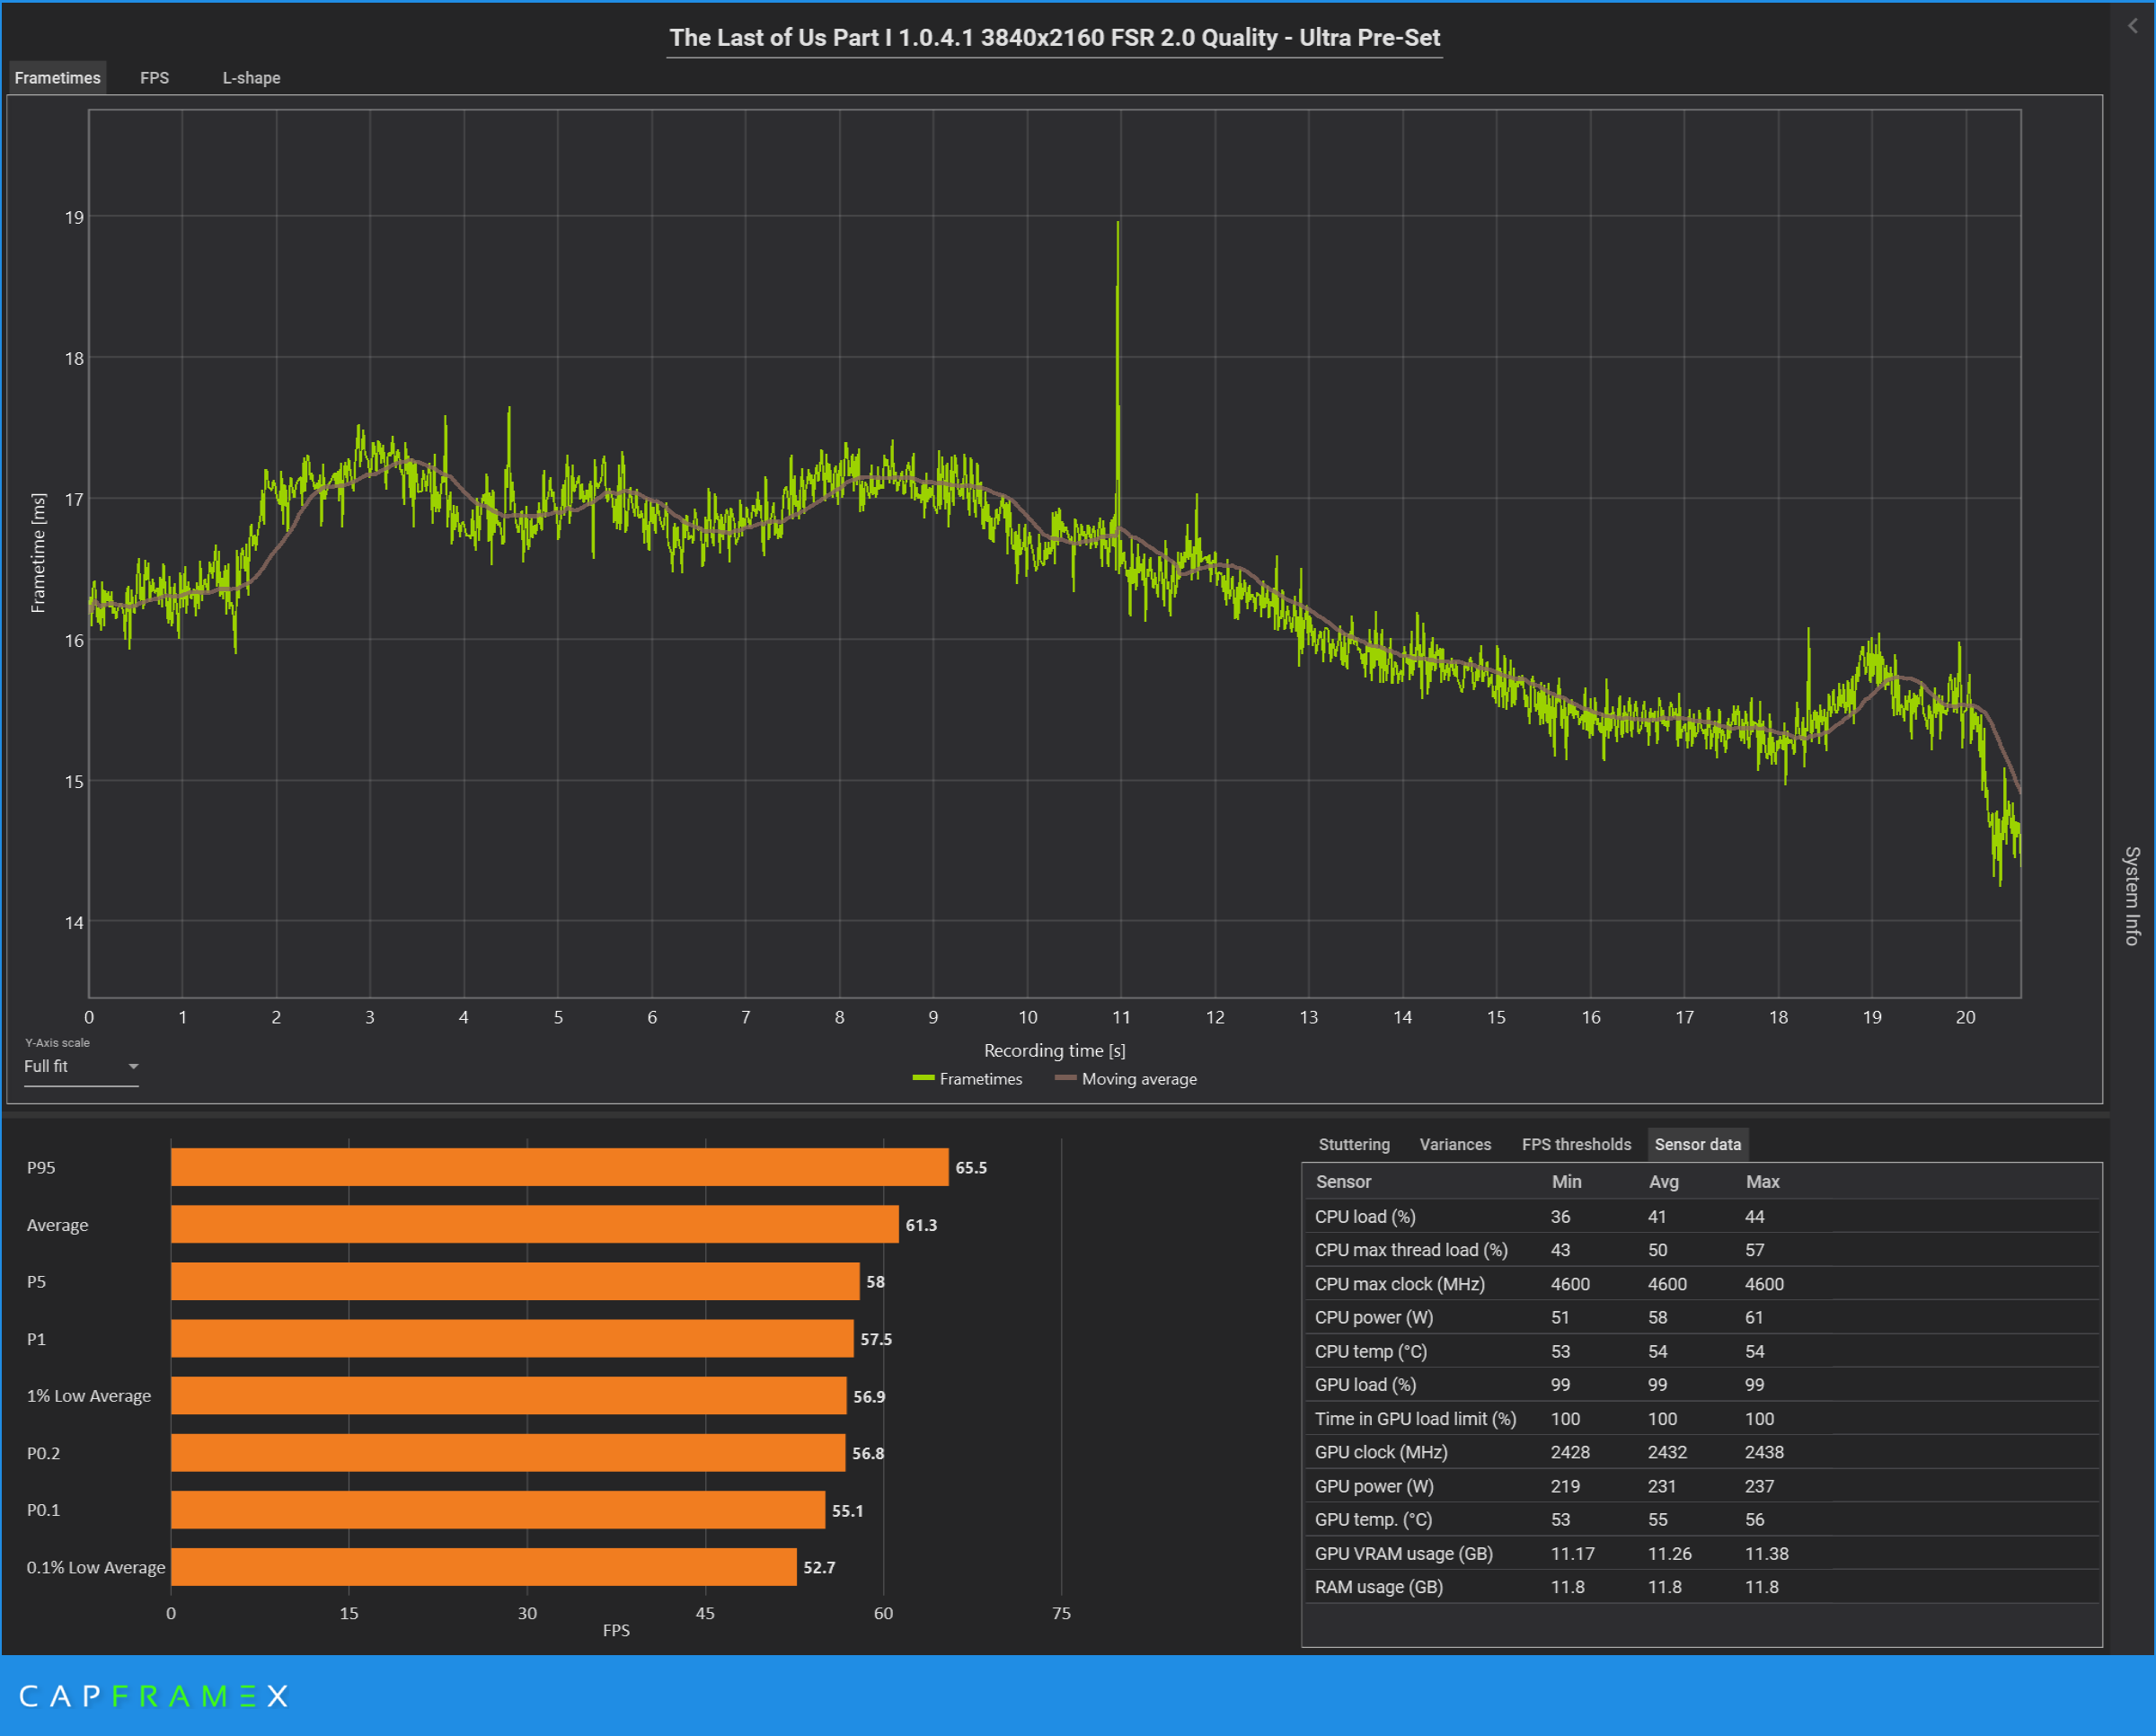
Task: Select the Sensor data tab
Action: click(1696, 1144)
